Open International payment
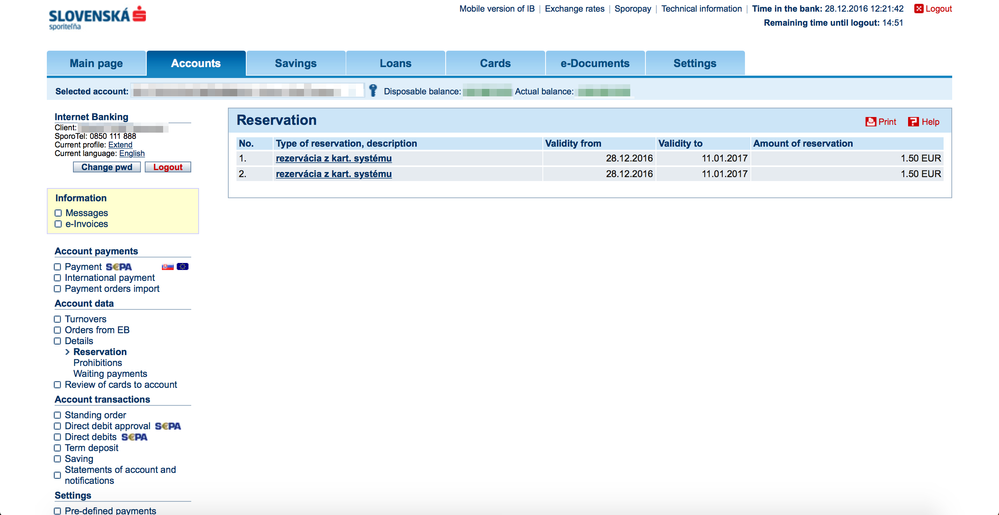Image resolution: width=999 pixels, height=515 pixels. (110, 278)
